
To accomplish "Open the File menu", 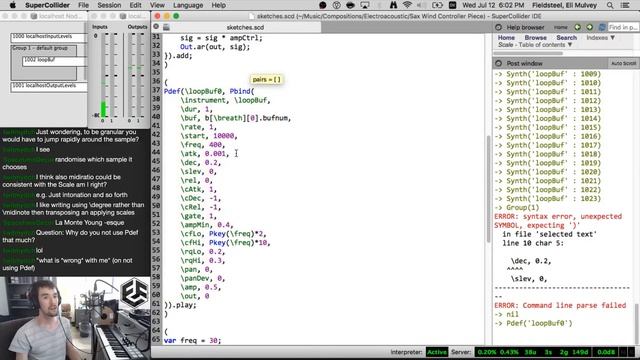I will pos(83,5).
